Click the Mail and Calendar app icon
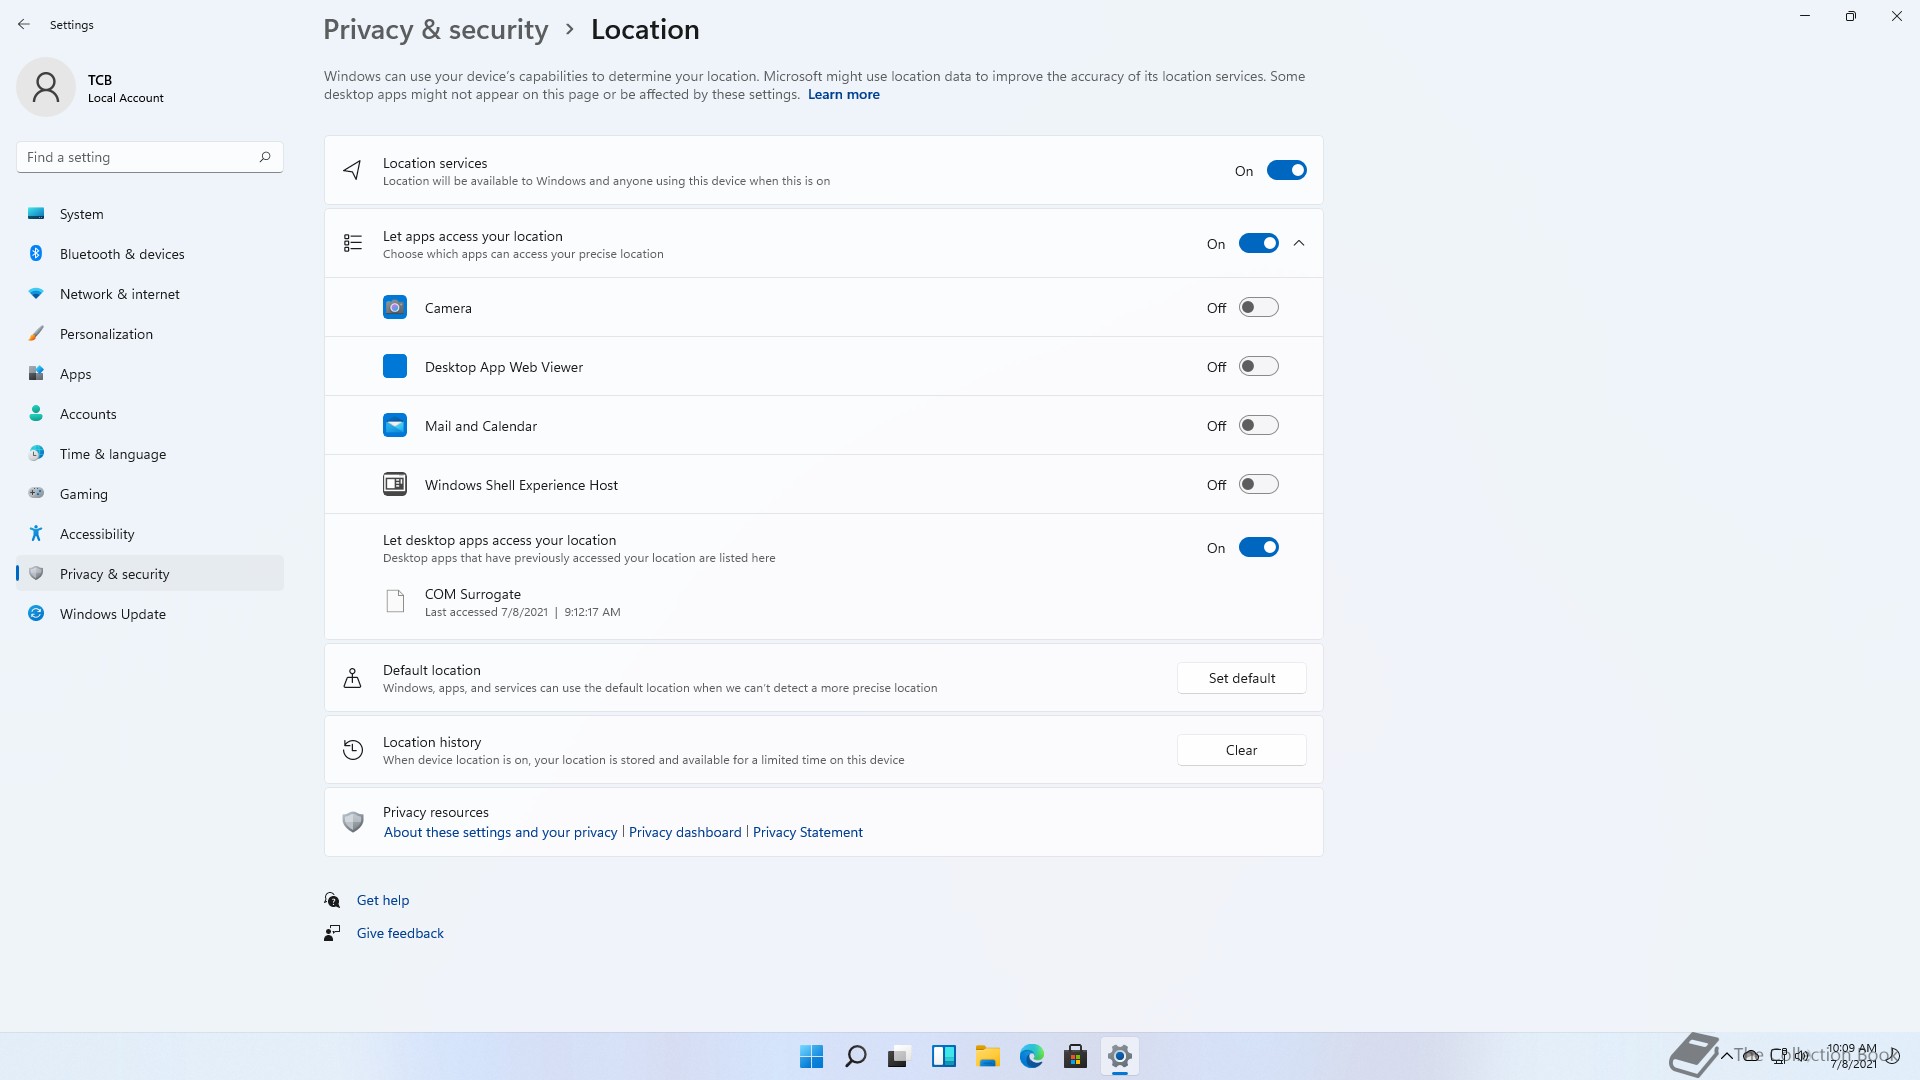This screenshot has height=1080, width=1920. (x=395, y=425)
